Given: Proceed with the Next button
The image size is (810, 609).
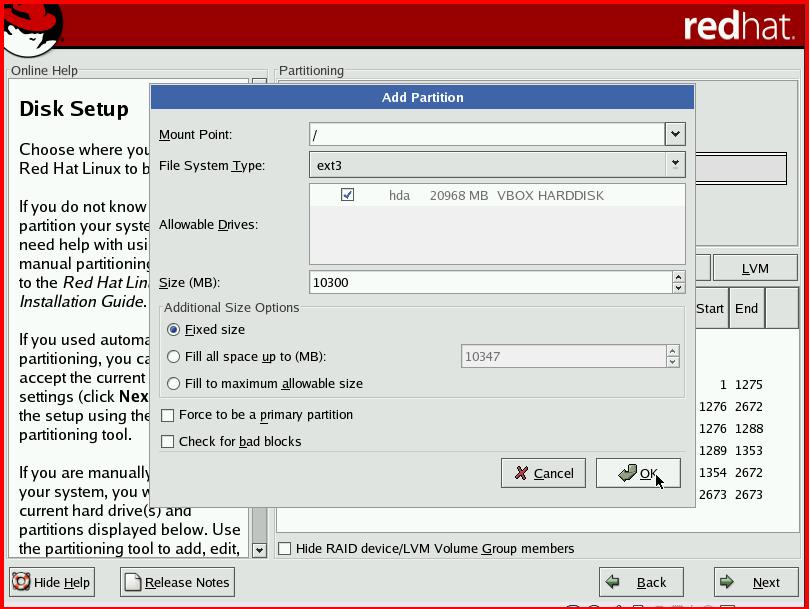Looking at the screenshot, I should (x=756, y=582).
